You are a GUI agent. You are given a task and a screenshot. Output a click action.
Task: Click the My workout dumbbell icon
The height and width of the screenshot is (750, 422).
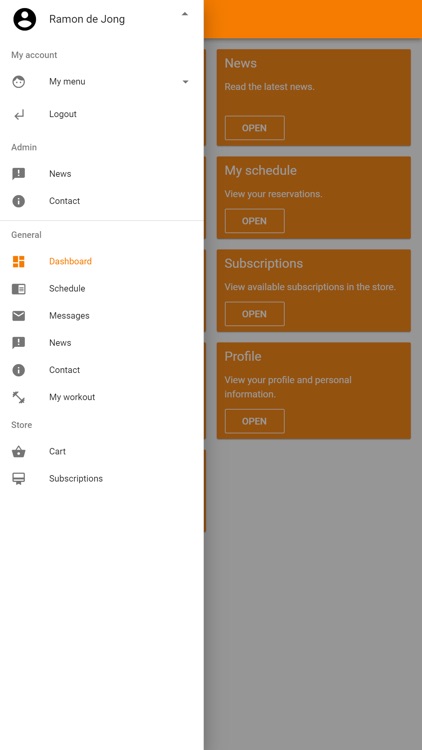(x=19, y=397)
